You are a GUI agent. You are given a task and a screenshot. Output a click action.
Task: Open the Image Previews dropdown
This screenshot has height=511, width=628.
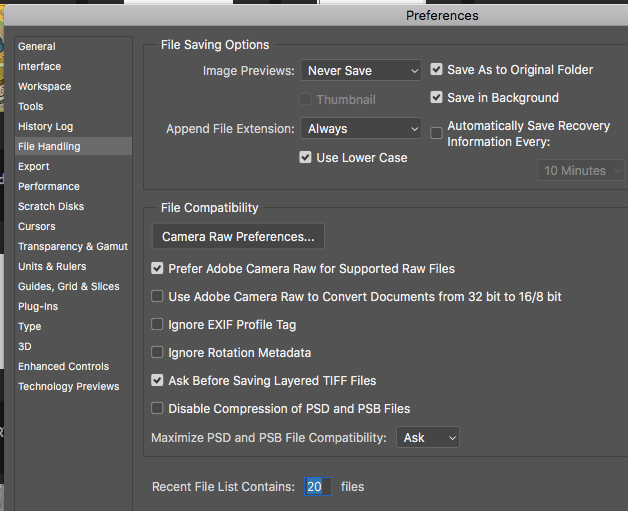361,71
